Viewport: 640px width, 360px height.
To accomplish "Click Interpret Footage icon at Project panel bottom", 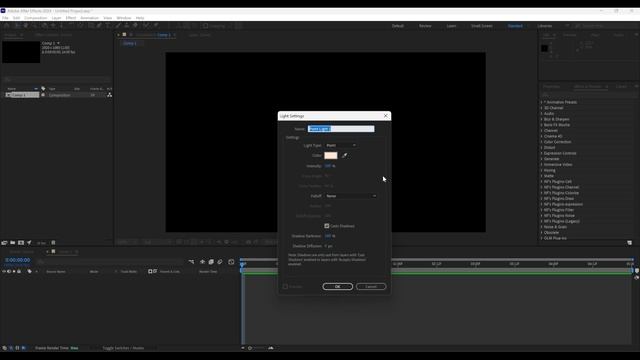I will click(4, 242).
